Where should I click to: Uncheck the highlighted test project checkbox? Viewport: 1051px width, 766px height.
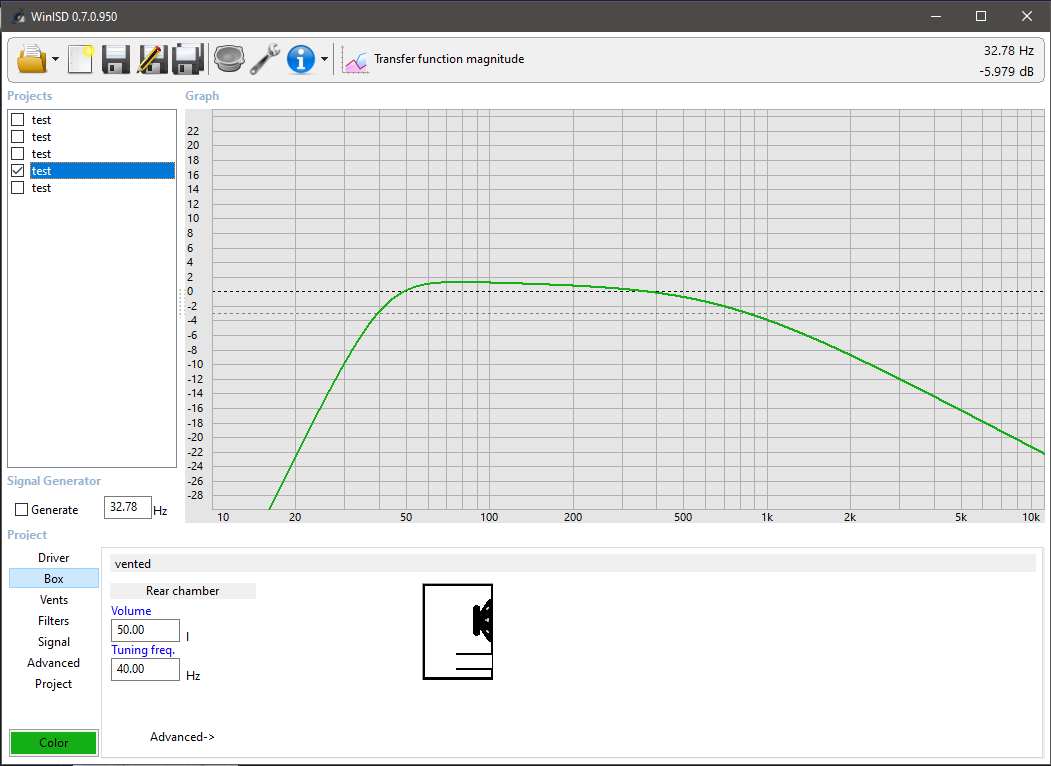coord(17,171)
